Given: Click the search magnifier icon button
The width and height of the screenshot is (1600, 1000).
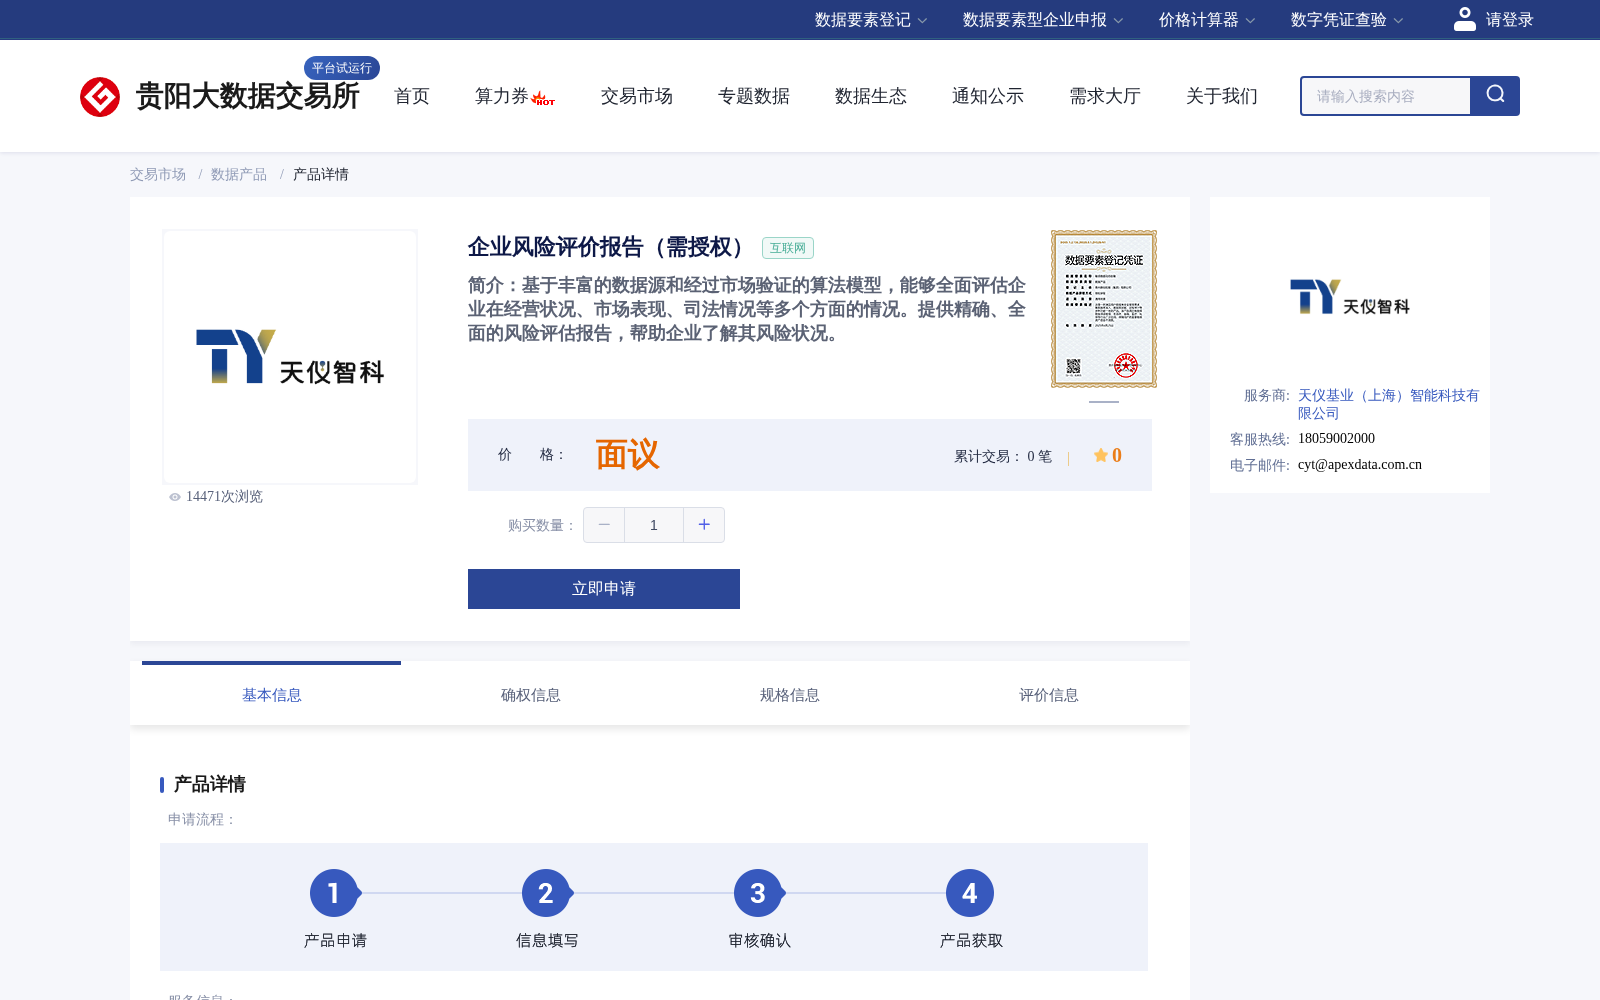Looking at the screenshot, I should pos(1495,96).
